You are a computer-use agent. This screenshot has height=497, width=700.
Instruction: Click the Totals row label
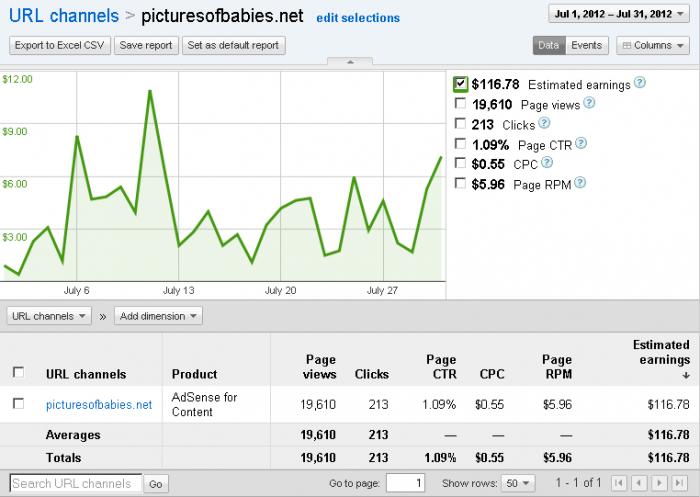tap(63, 458)
